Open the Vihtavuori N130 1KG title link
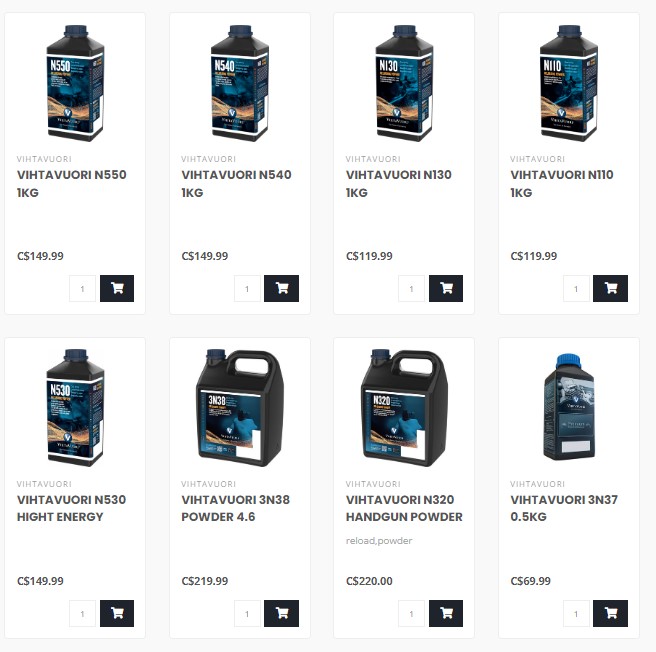The height and width of the screenshot is (652, 656). coord(399,183)
